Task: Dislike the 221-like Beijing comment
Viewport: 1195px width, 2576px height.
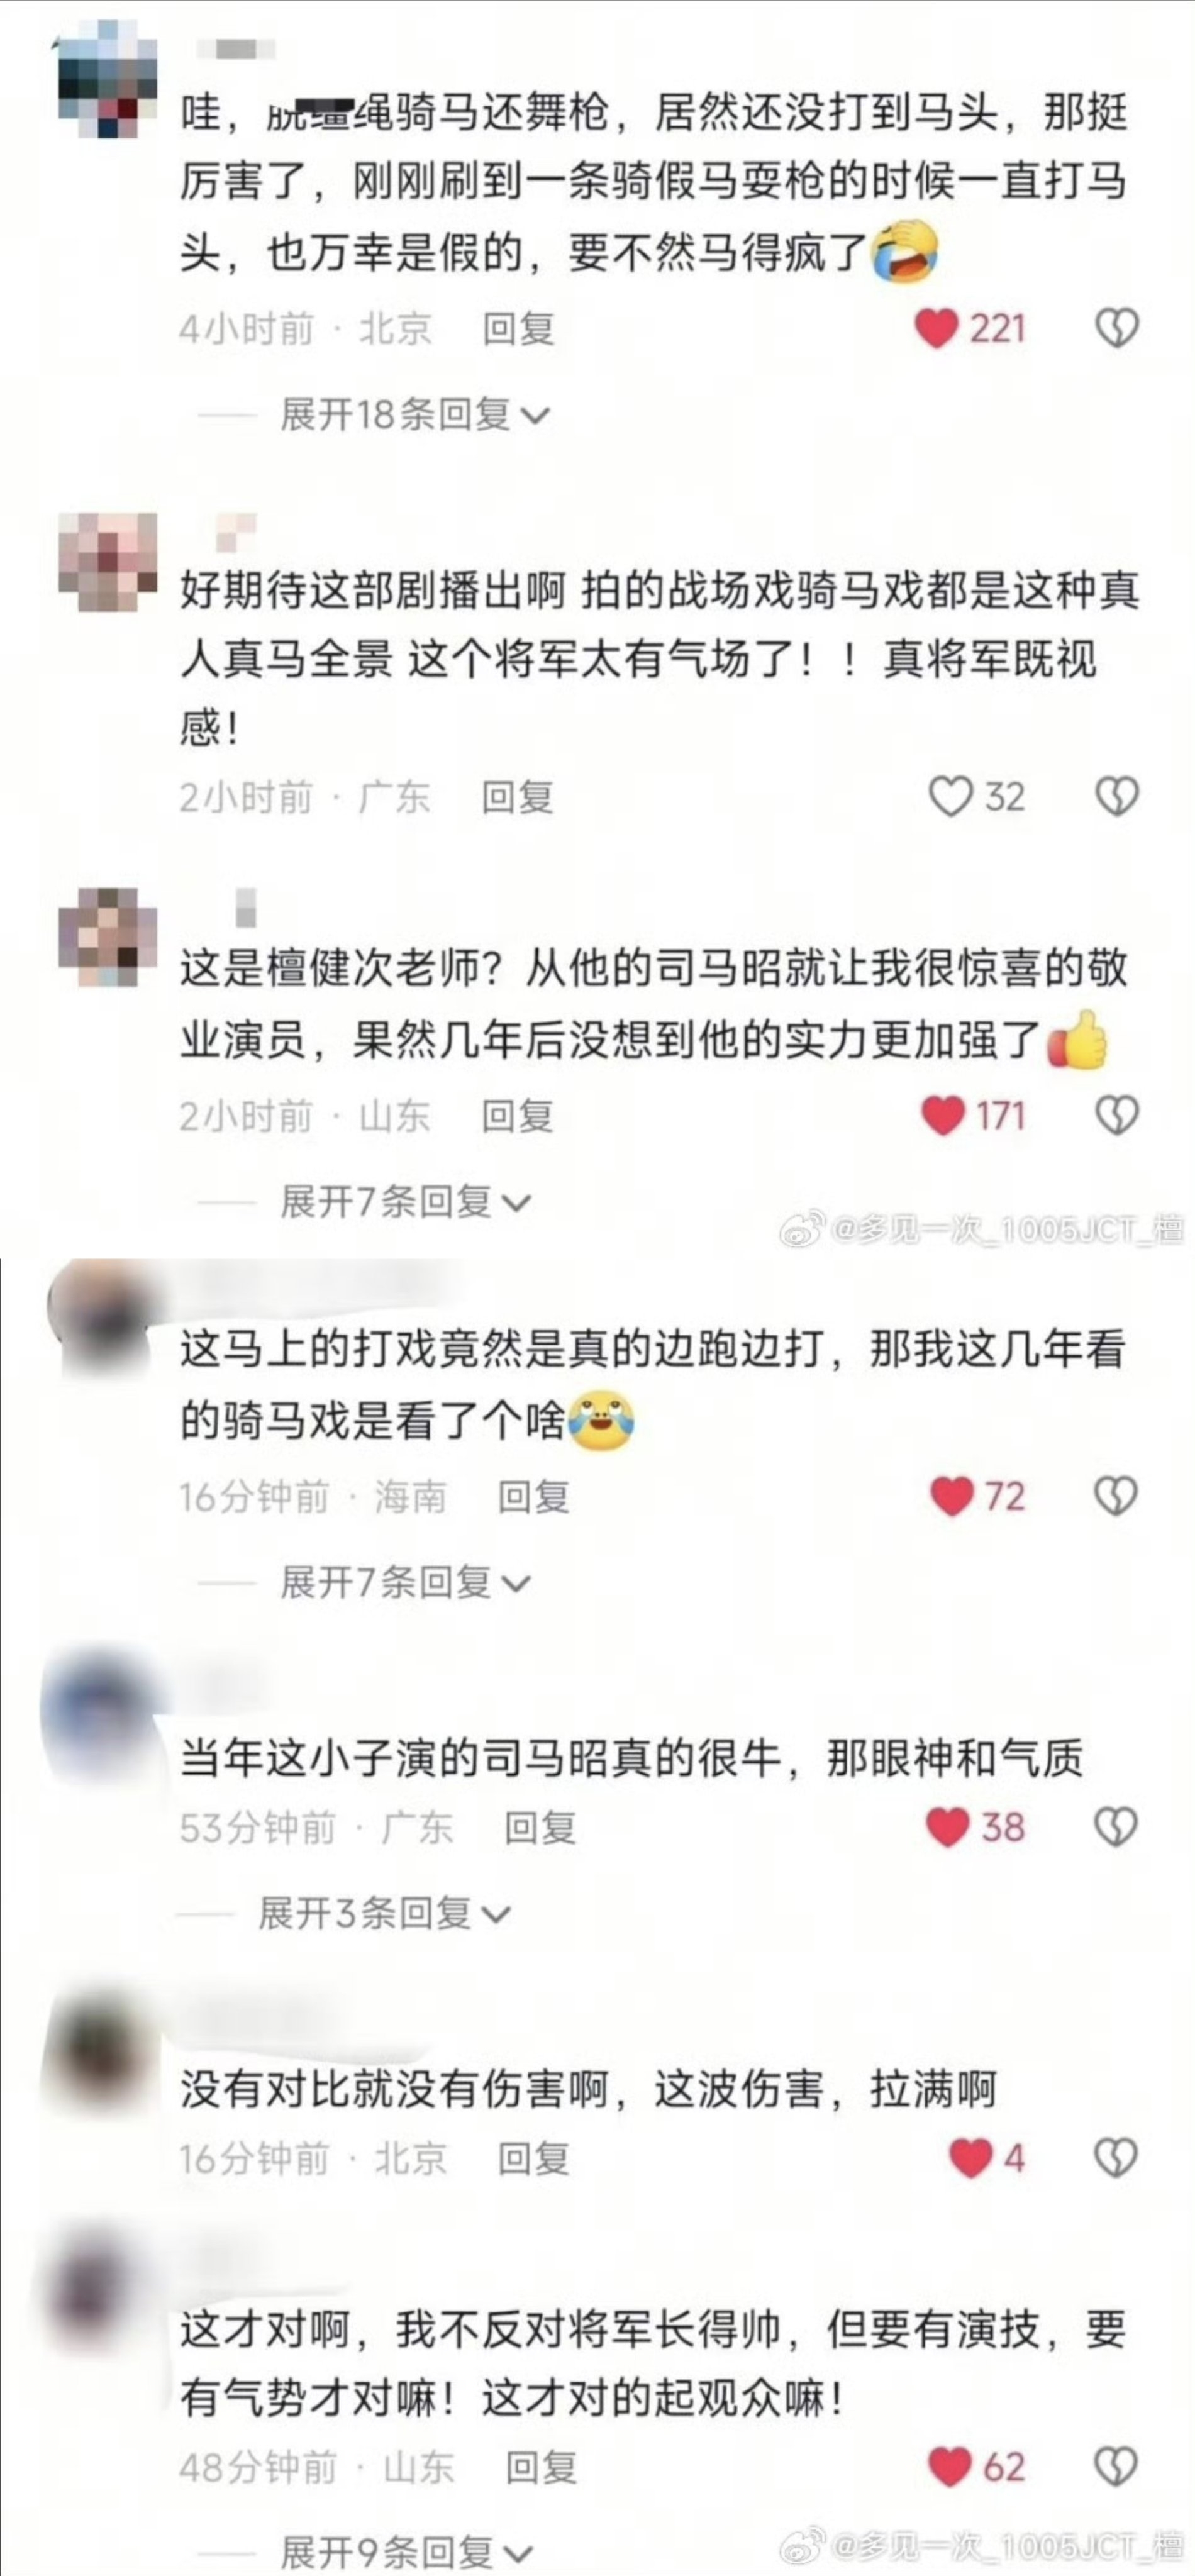Action: pos(1117,328)
